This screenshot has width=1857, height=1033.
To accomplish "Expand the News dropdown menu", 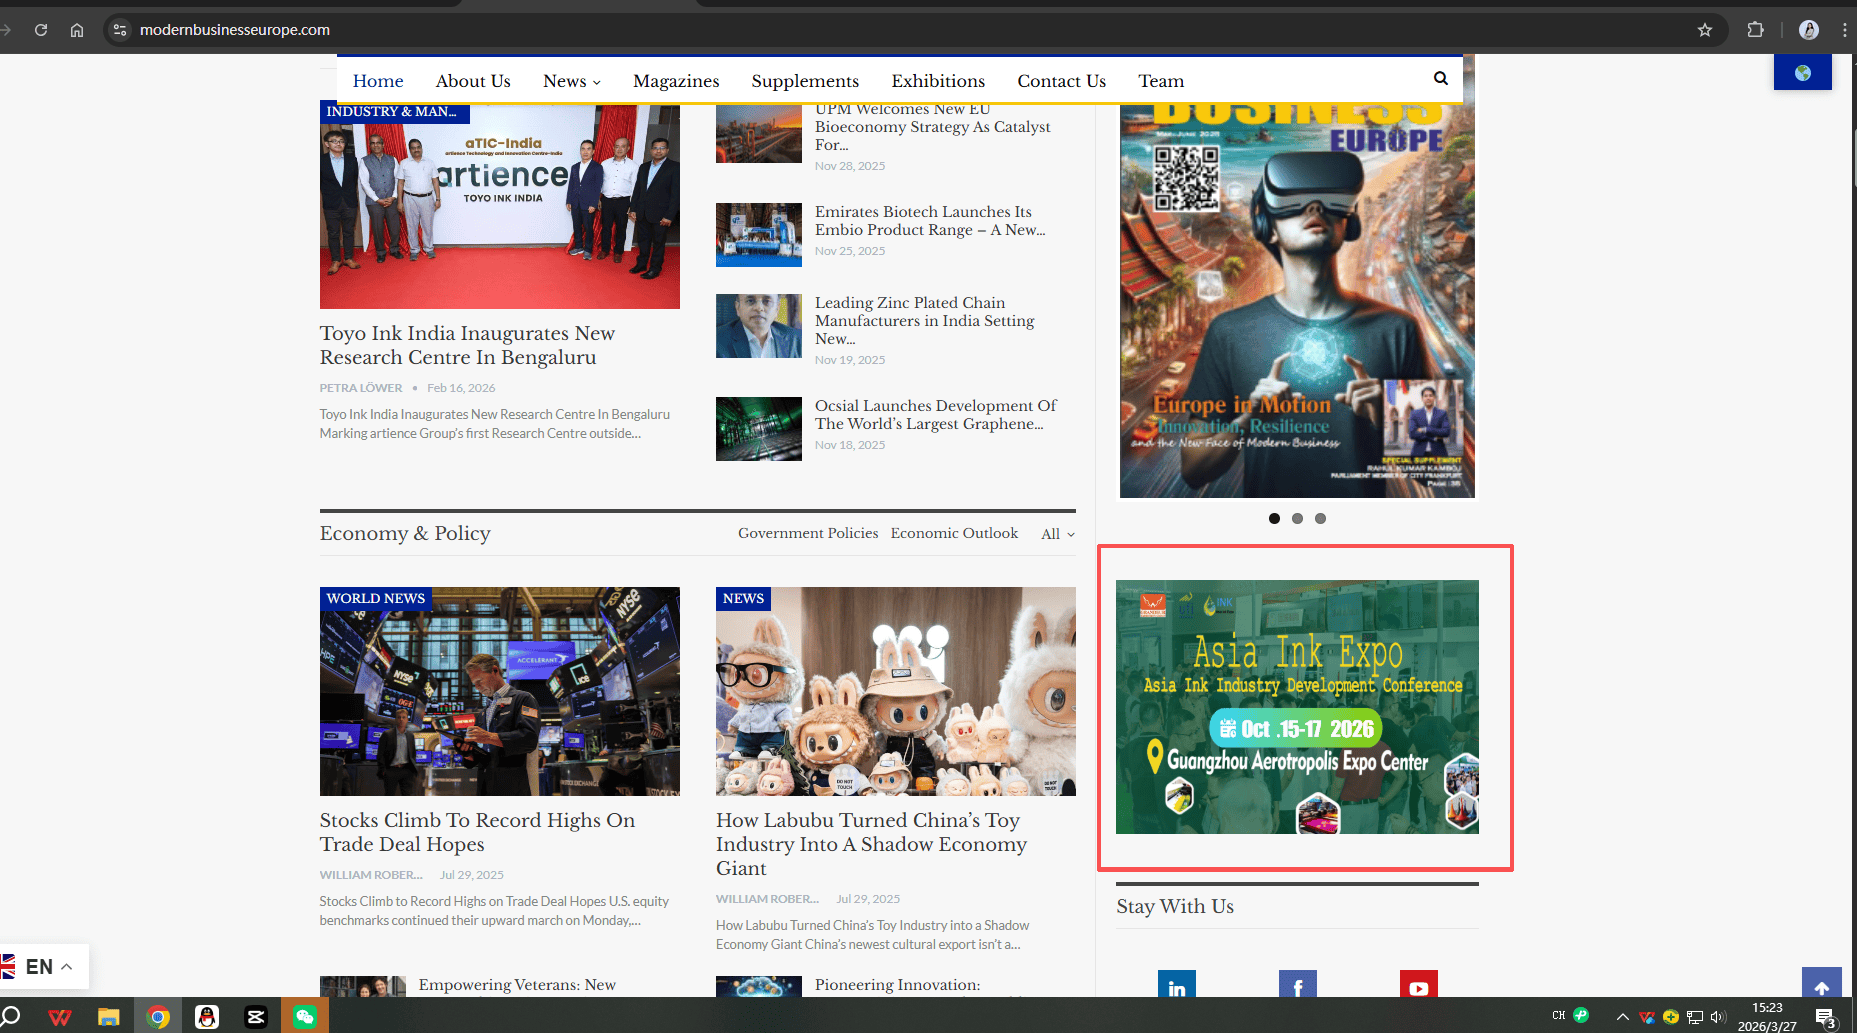I will [571, 81].
